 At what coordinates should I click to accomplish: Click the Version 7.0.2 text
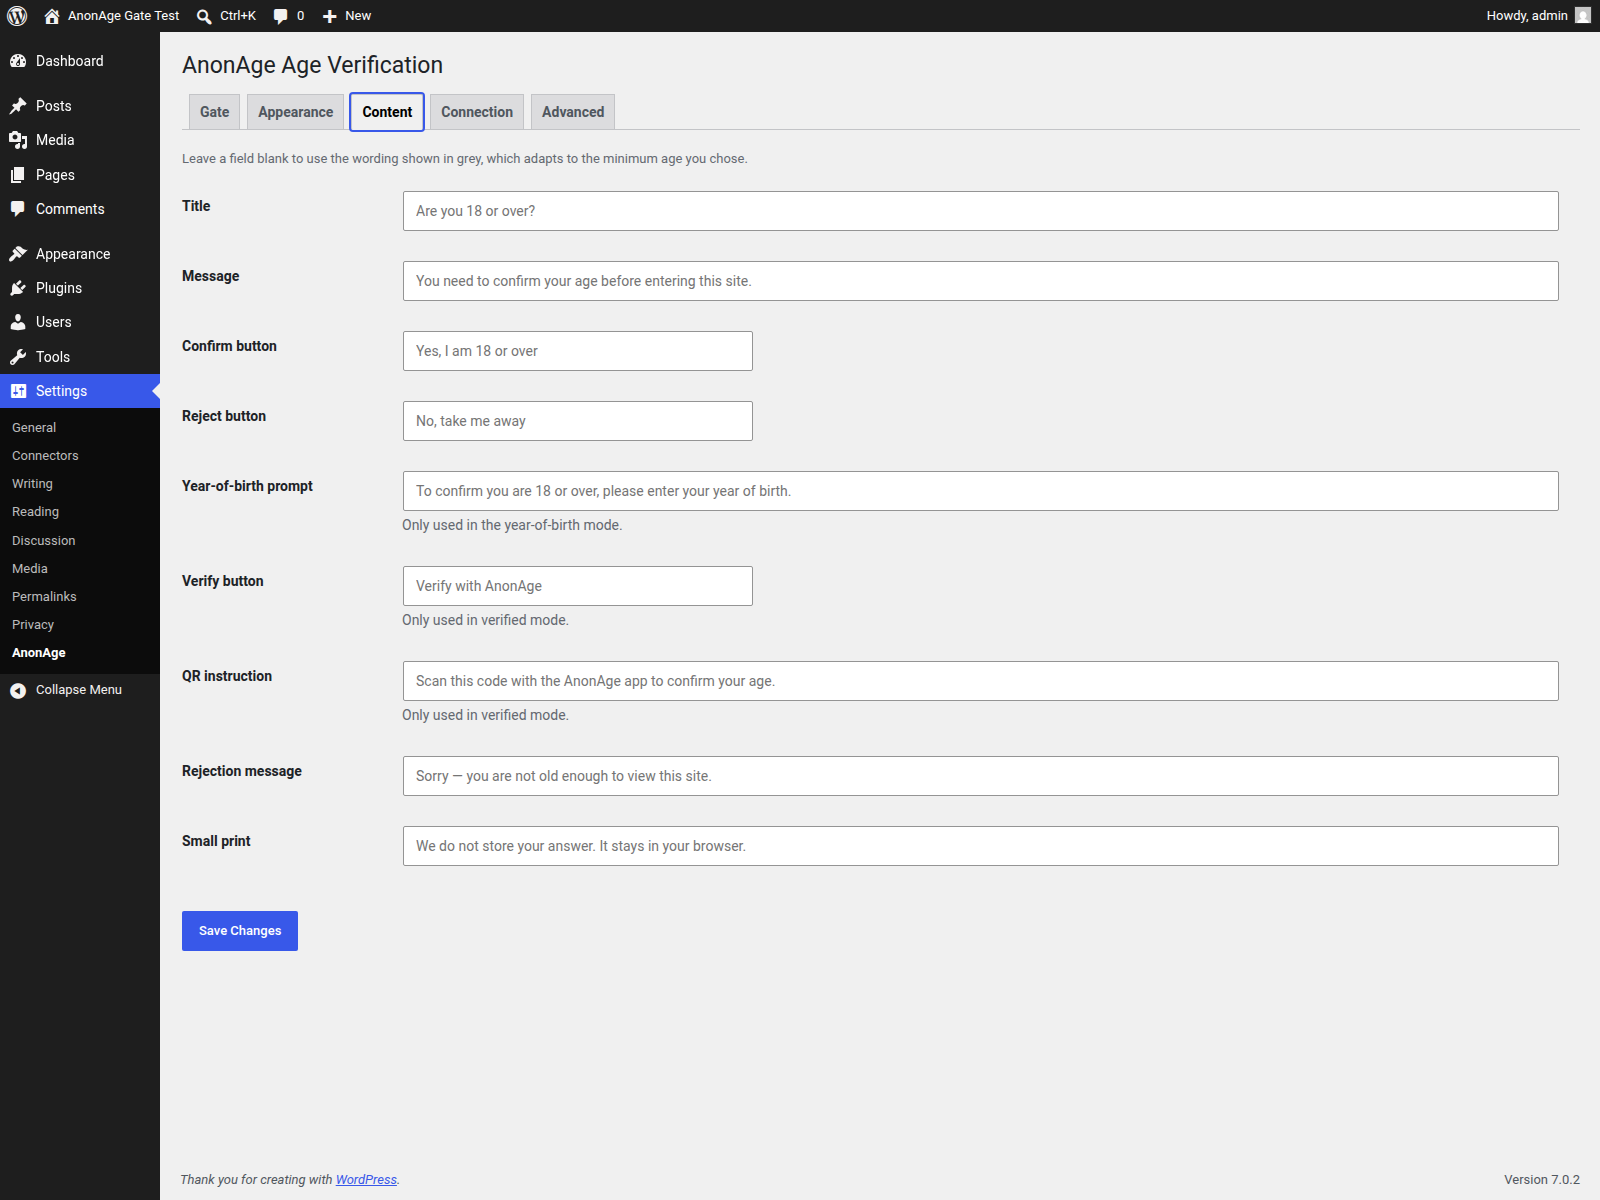click(x=1542, y=1180)
